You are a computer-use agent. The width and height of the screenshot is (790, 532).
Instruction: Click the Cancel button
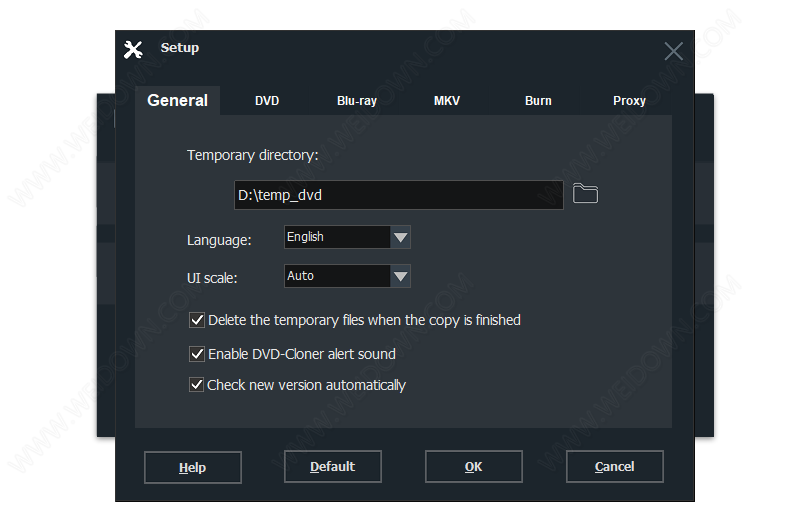614,466
